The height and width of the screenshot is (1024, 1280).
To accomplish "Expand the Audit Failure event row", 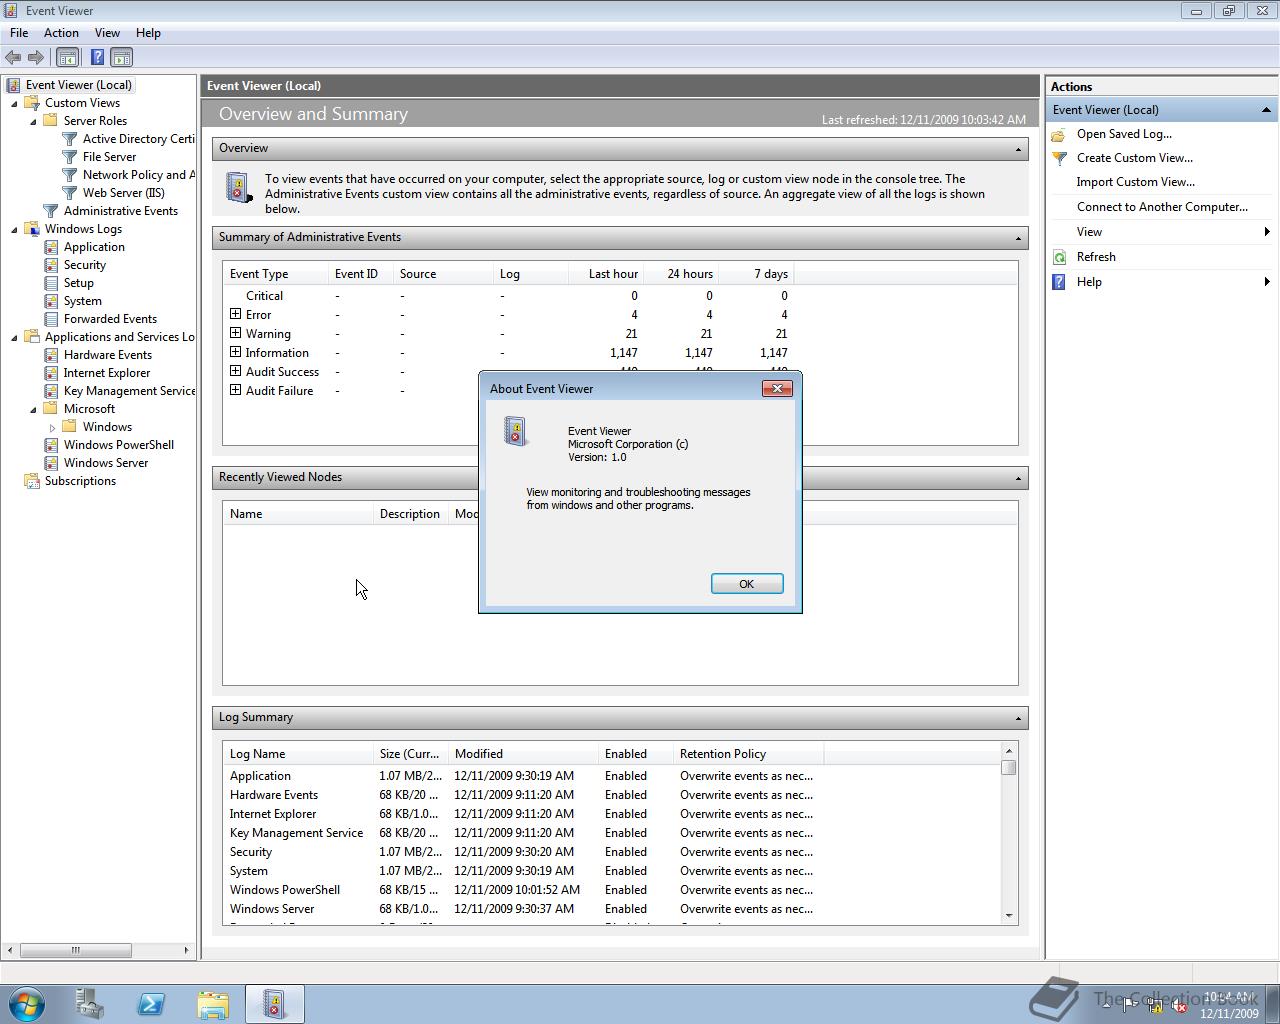I will (x=235, y=390).
